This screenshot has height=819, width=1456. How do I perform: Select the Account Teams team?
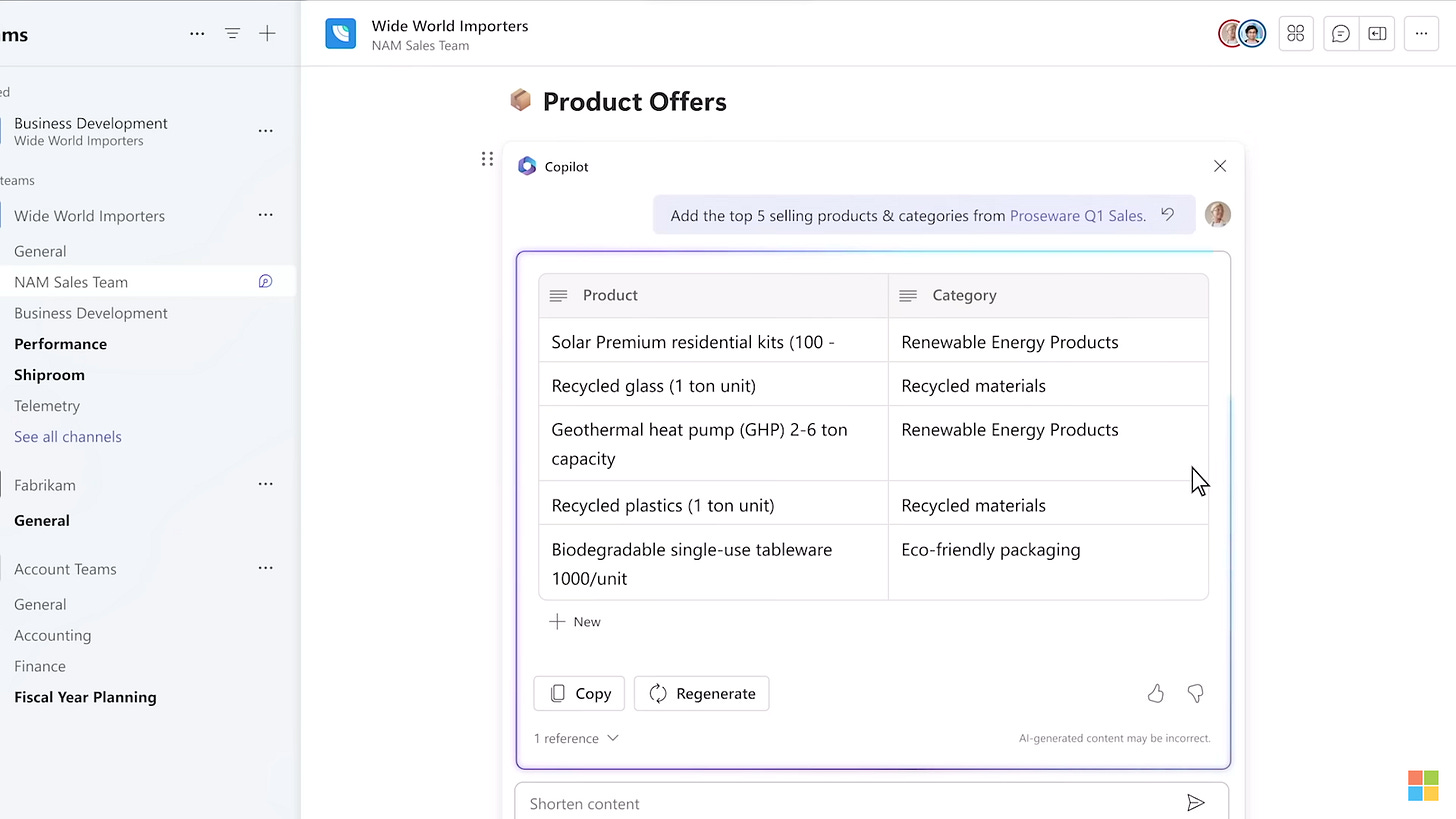click(65, 569)
